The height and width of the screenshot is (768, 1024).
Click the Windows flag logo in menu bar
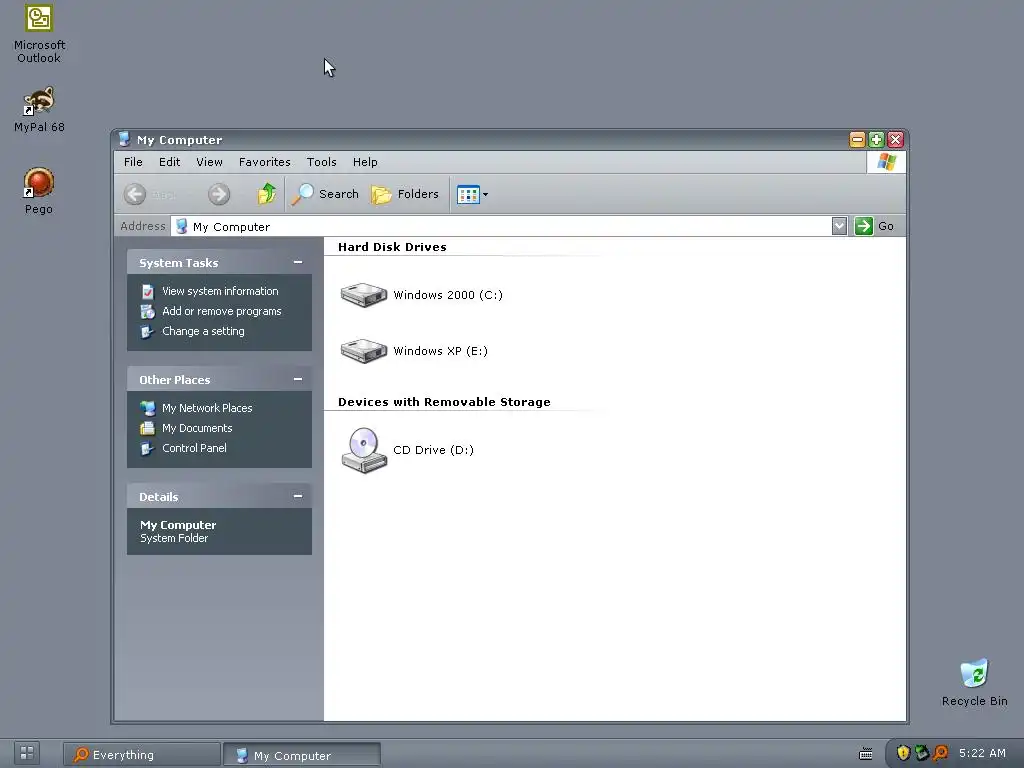click(886, 162)
